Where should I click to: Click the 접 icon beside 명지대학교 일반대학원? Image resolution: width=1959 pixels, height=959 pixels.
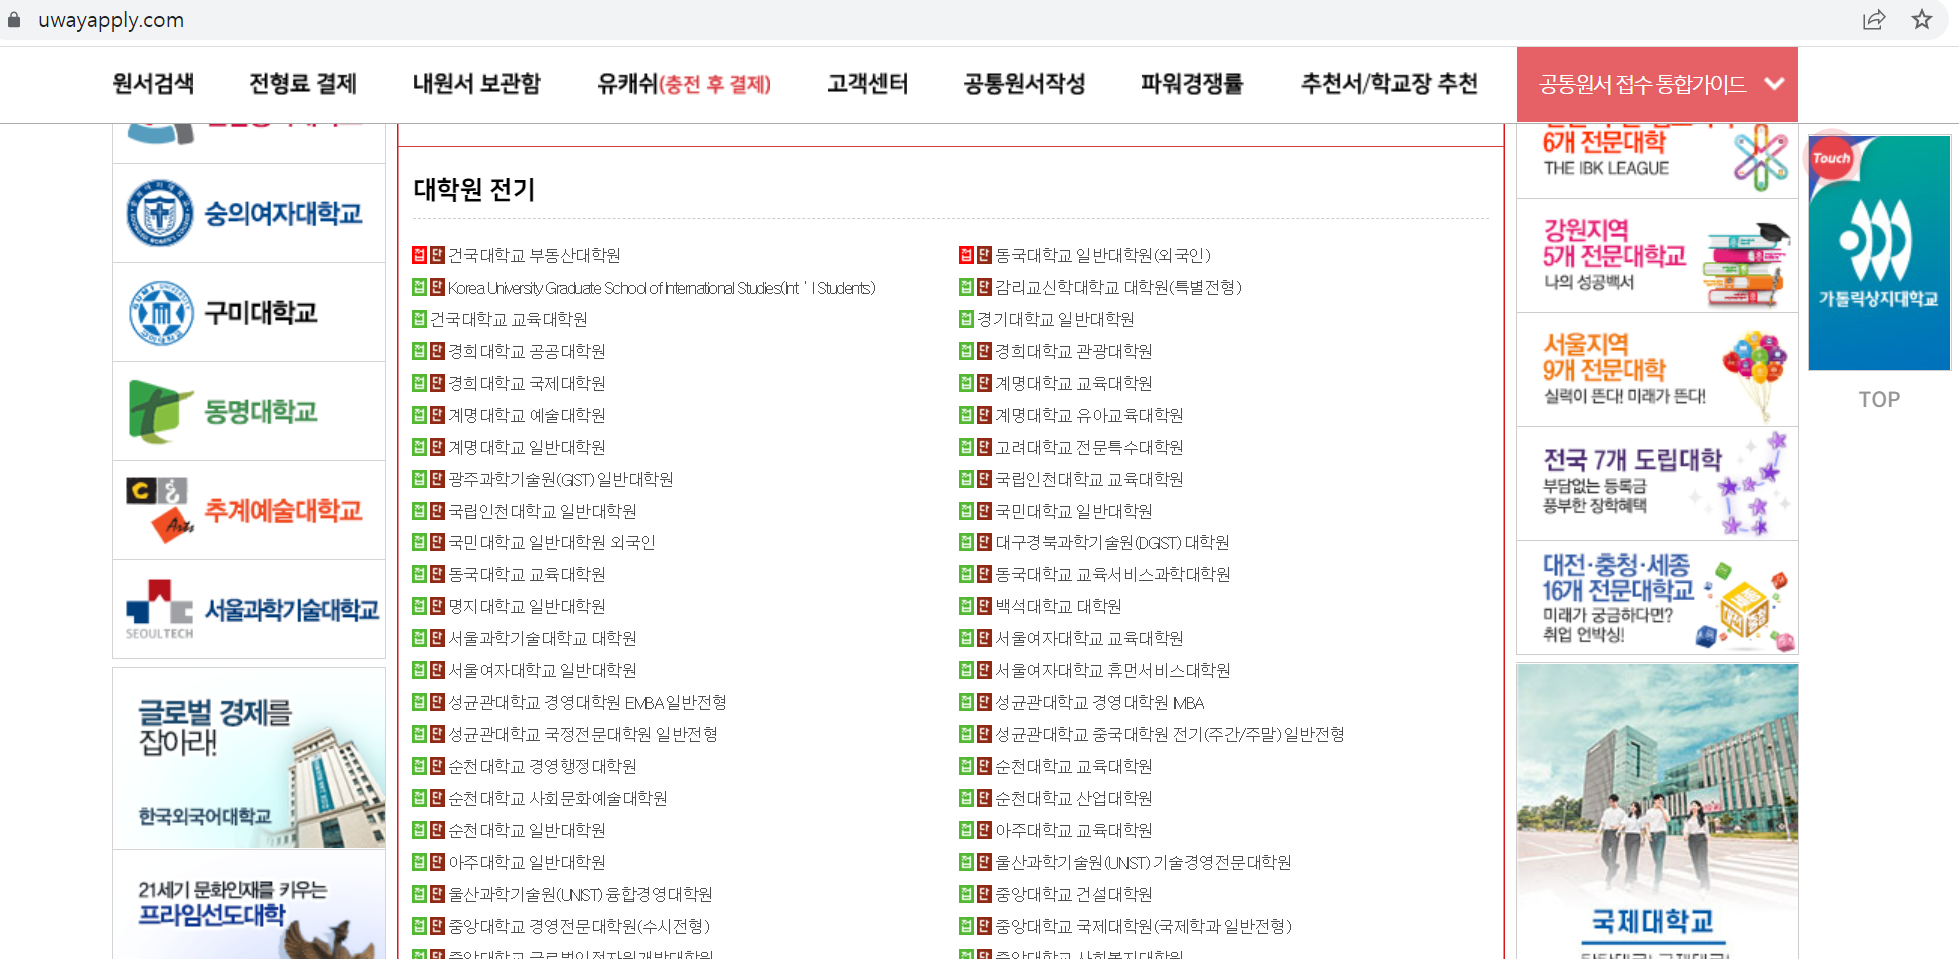click(x=420, y=606)
